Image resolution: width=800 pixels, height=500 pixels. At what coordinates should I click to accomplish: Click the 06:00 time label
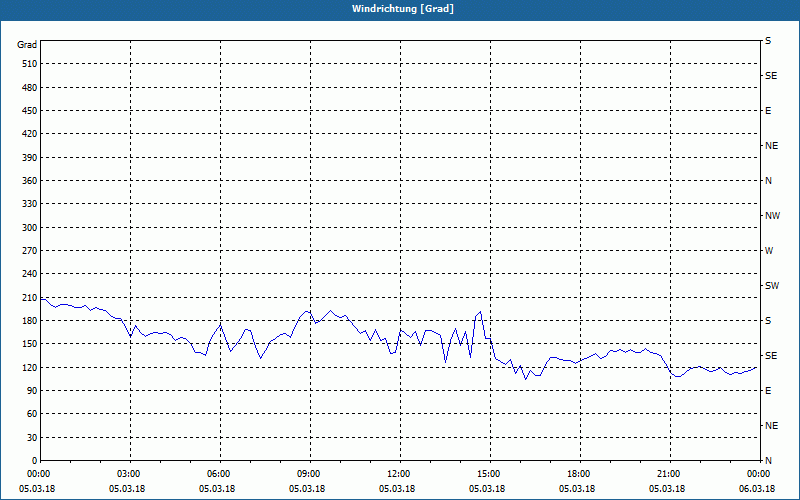220,474
